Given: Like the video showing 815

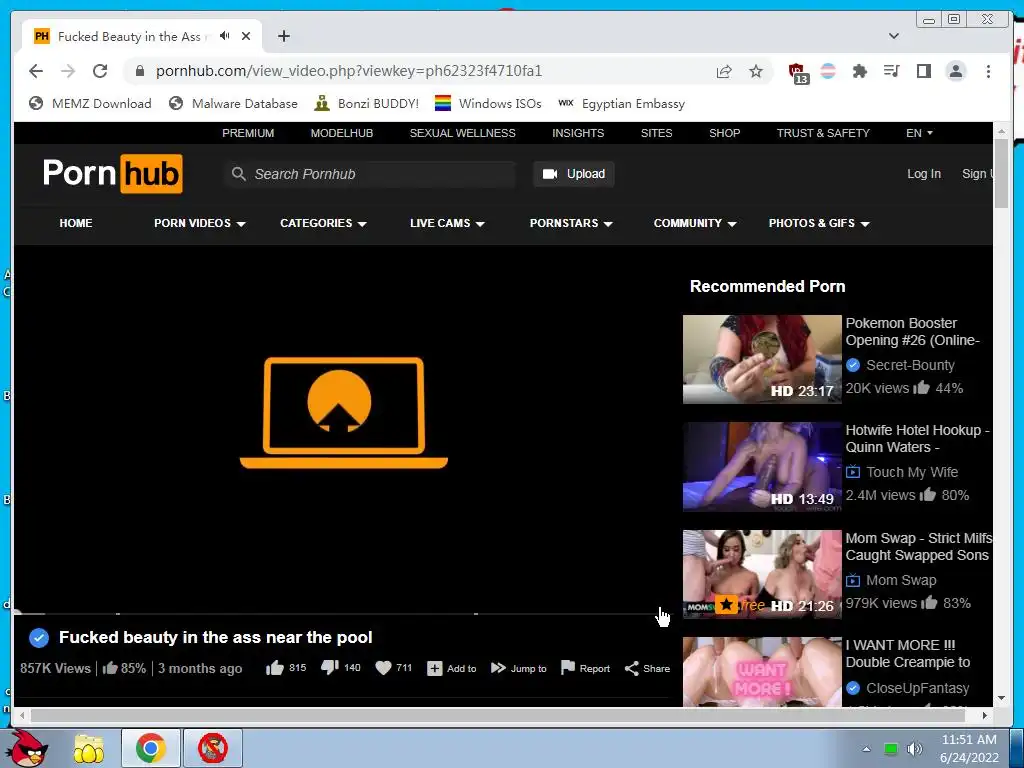Looking at the screenshot, I should (275, 667).
